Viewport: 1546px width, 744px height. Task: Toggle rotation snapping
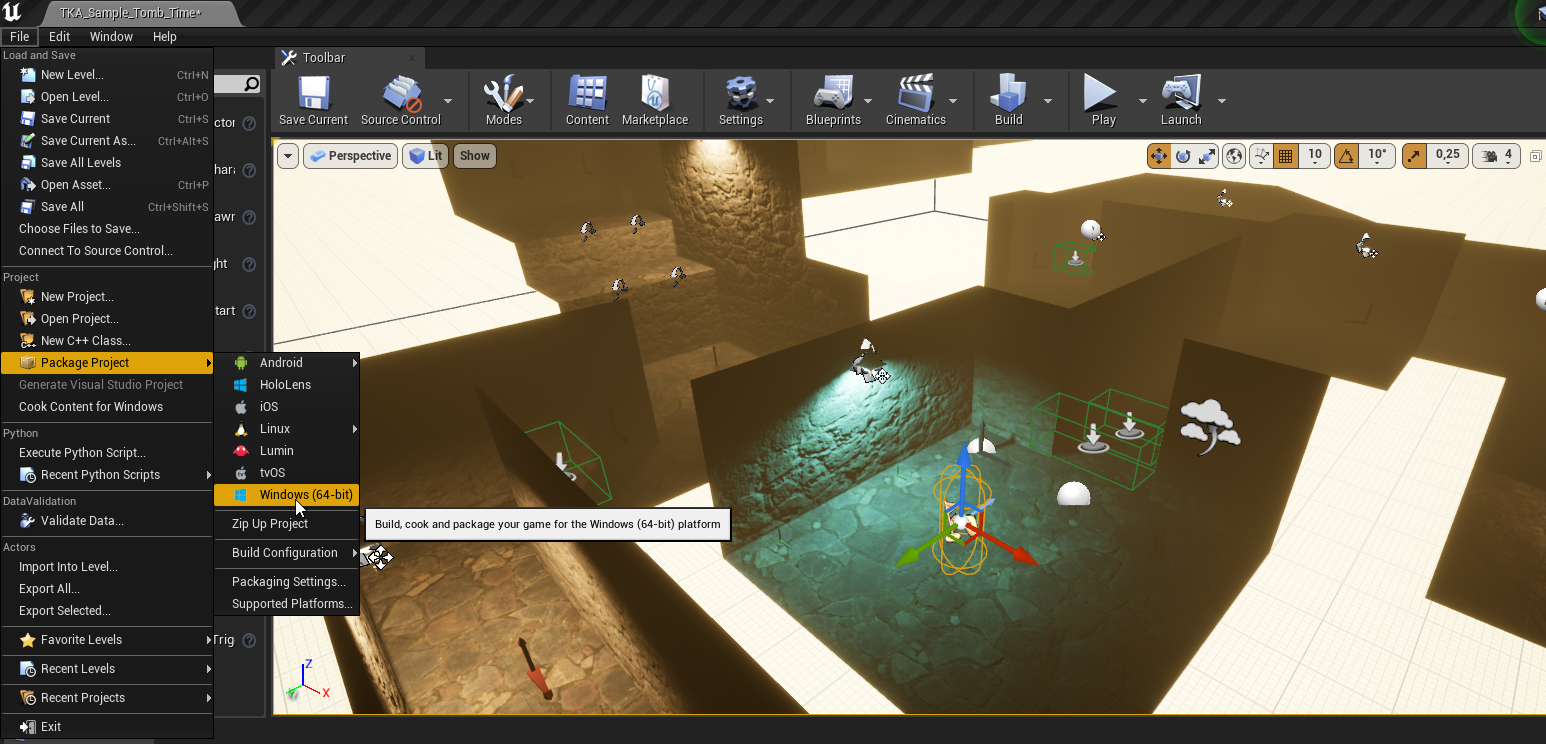[1346, 156]
